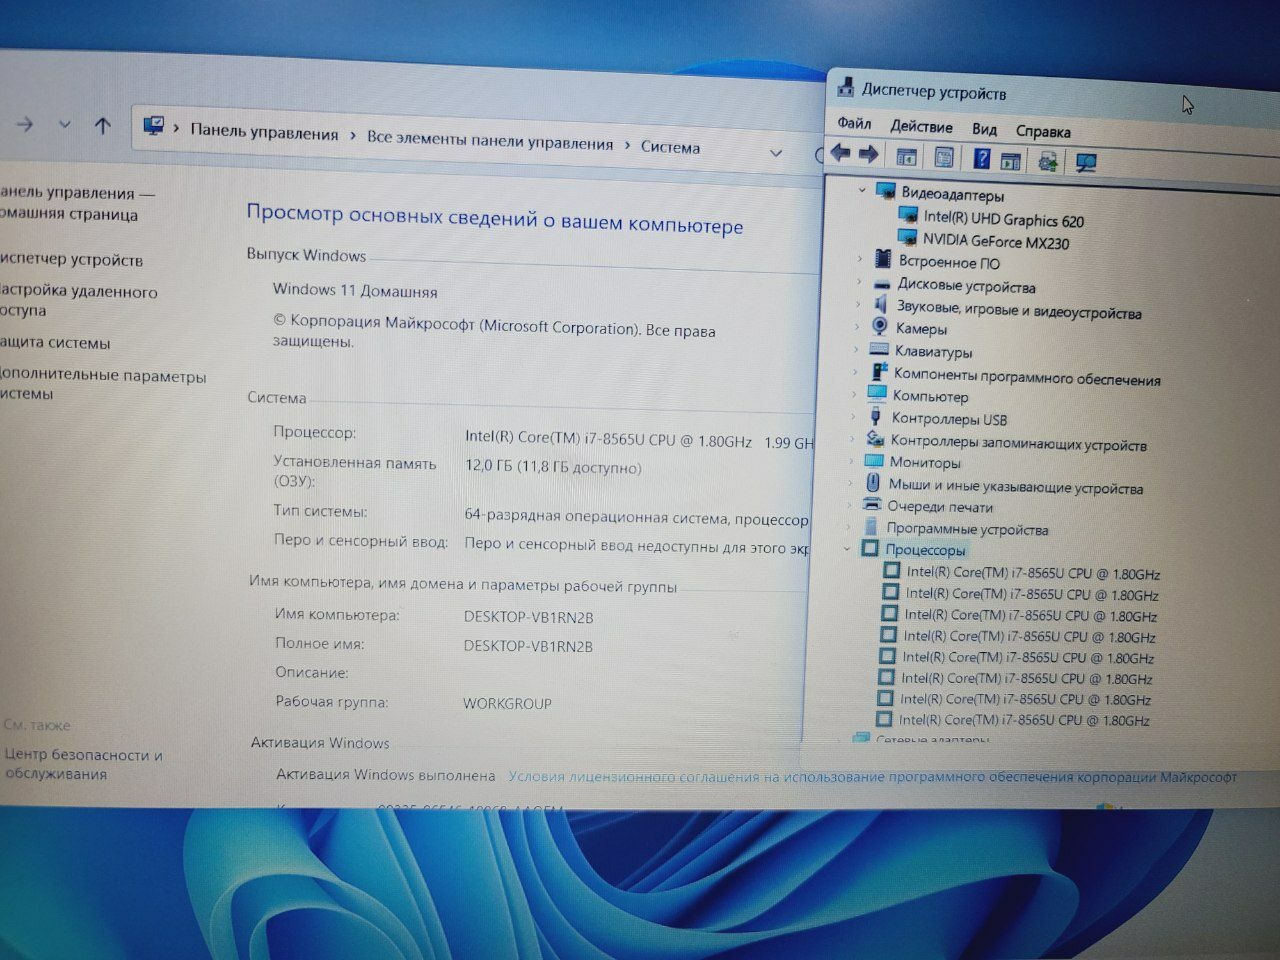Image resolution: width=1280 pixels, height=960 pixels.
Task: Expand the Камеры category
Action: (857, 326)
